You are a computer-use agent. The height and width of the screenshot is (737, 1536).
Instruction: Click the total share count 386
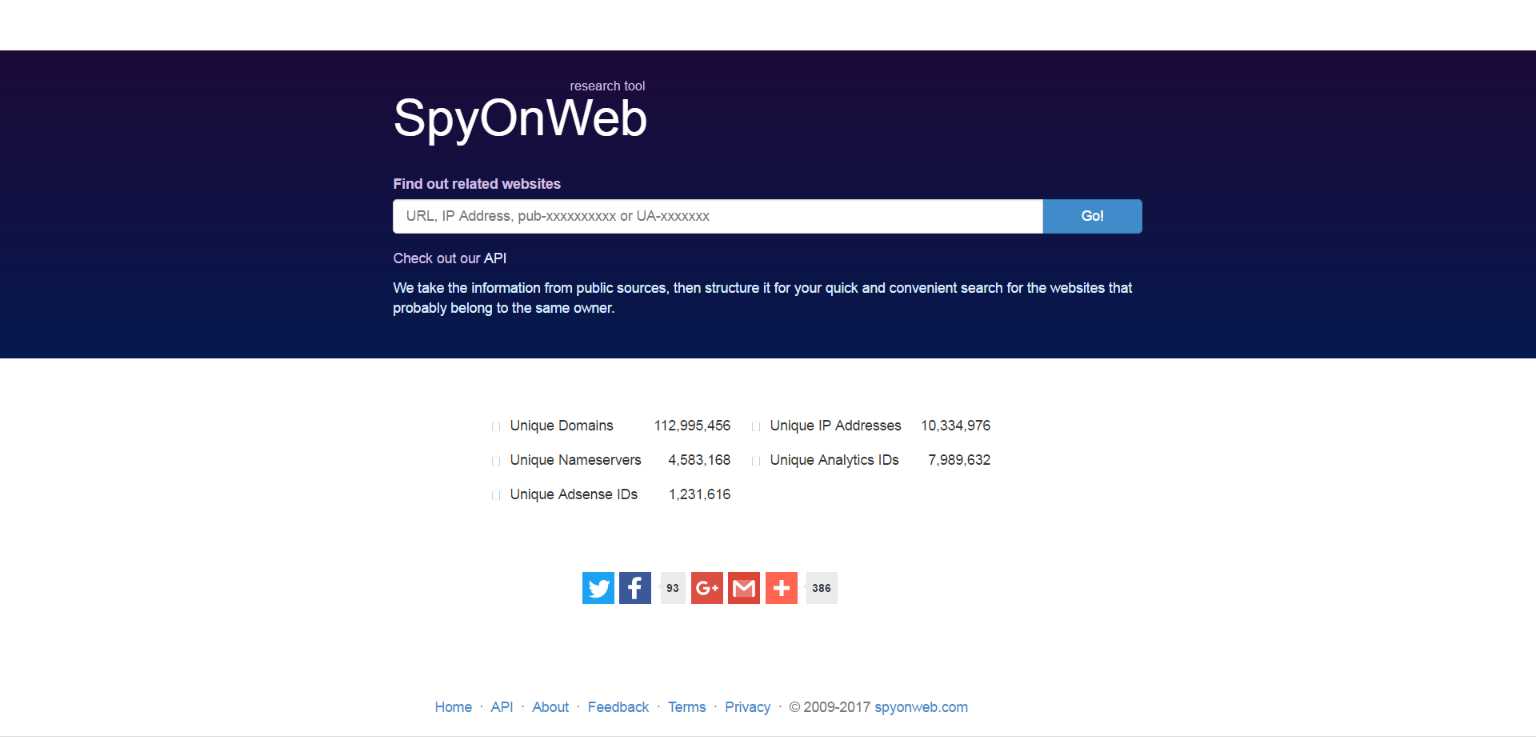[822, 588]
